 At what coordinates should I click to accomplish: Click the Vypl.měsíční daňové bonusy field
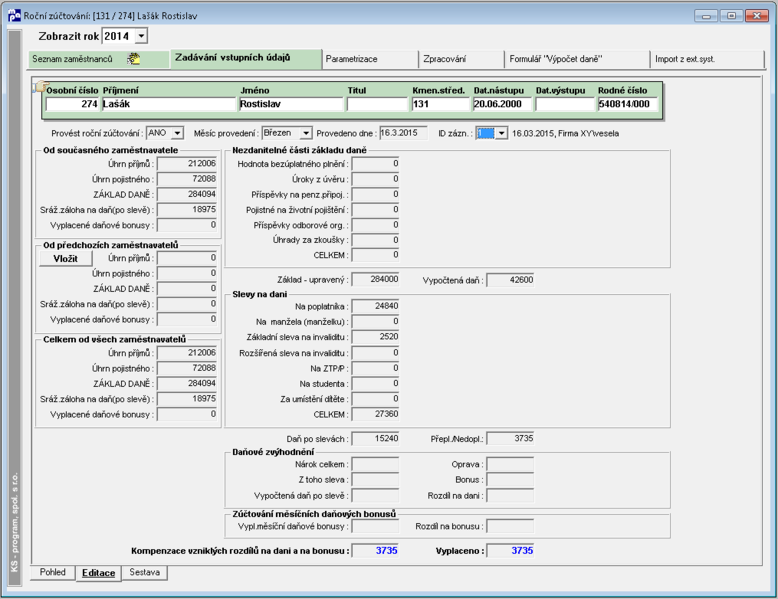(x=375, y=526)
